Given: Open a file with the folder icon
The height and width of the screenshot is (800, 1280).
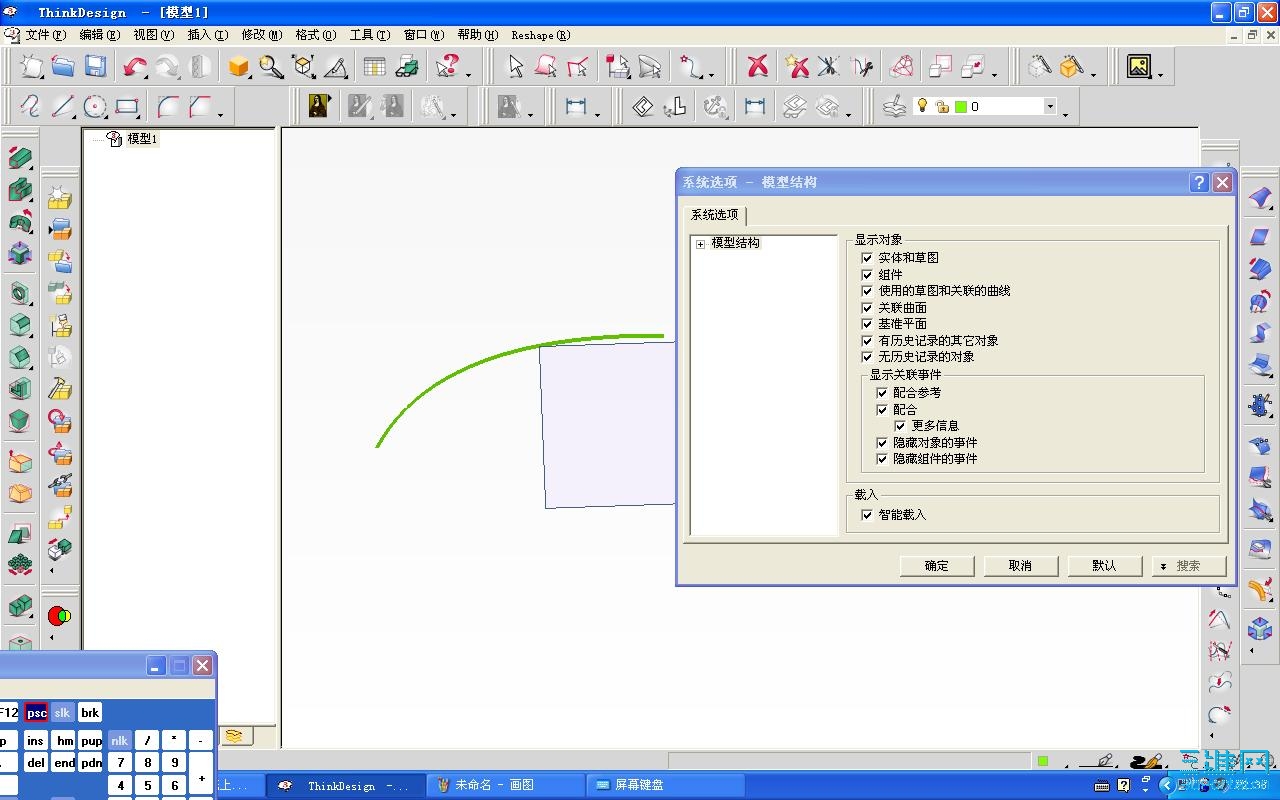Looking at the screenshot, I should [63, 66].
